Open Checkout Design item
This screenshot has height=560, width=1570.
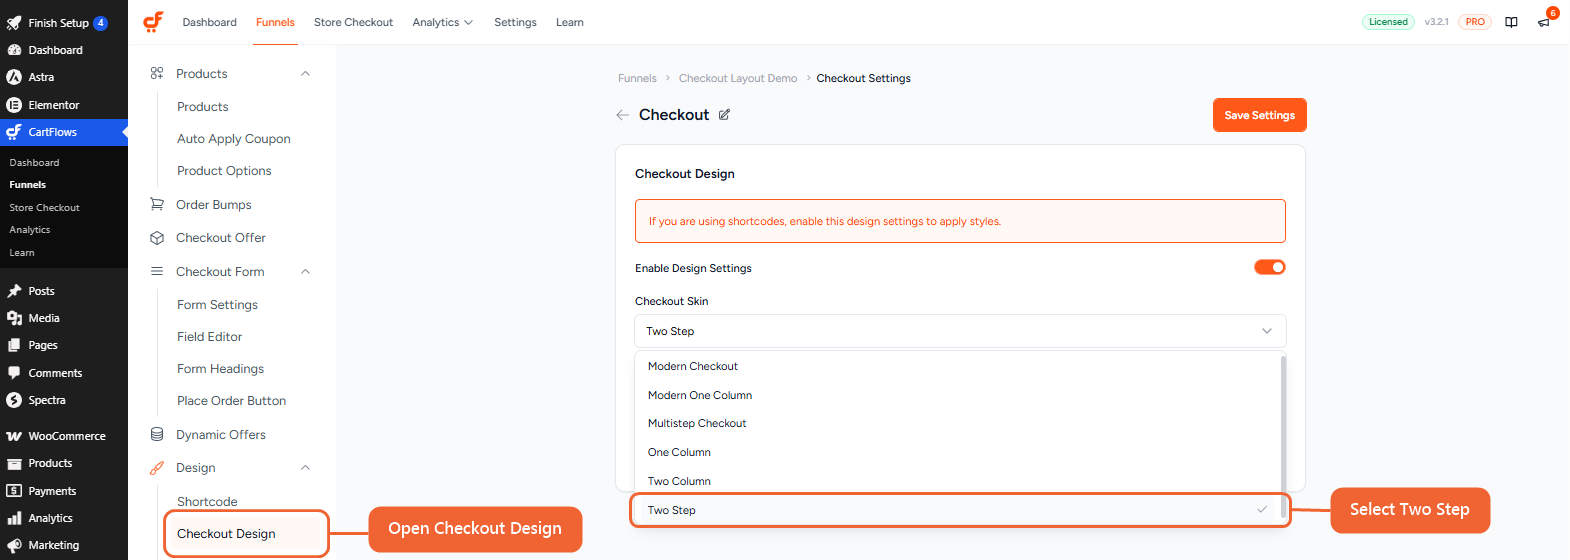click(x=226, y=534)
